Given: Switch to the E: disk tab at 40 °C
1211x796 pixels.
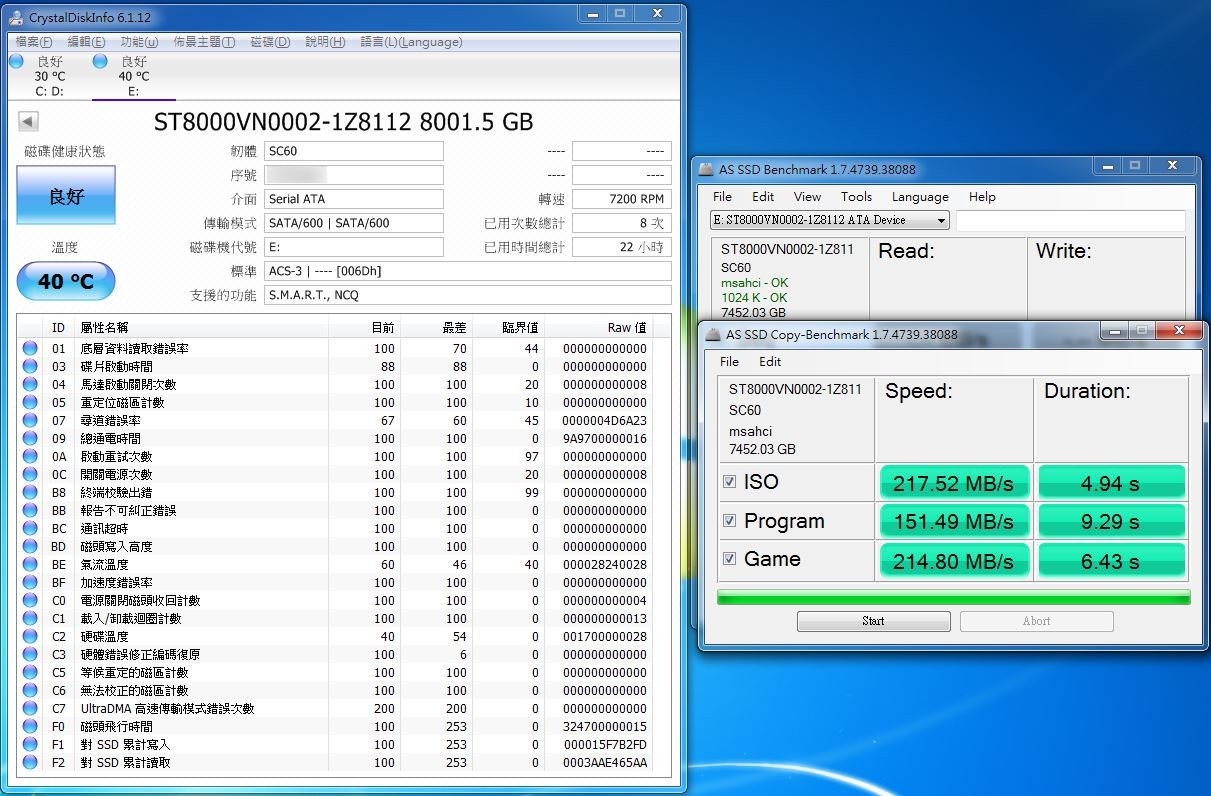Looking at the screenshot, I should coord(133,76).
